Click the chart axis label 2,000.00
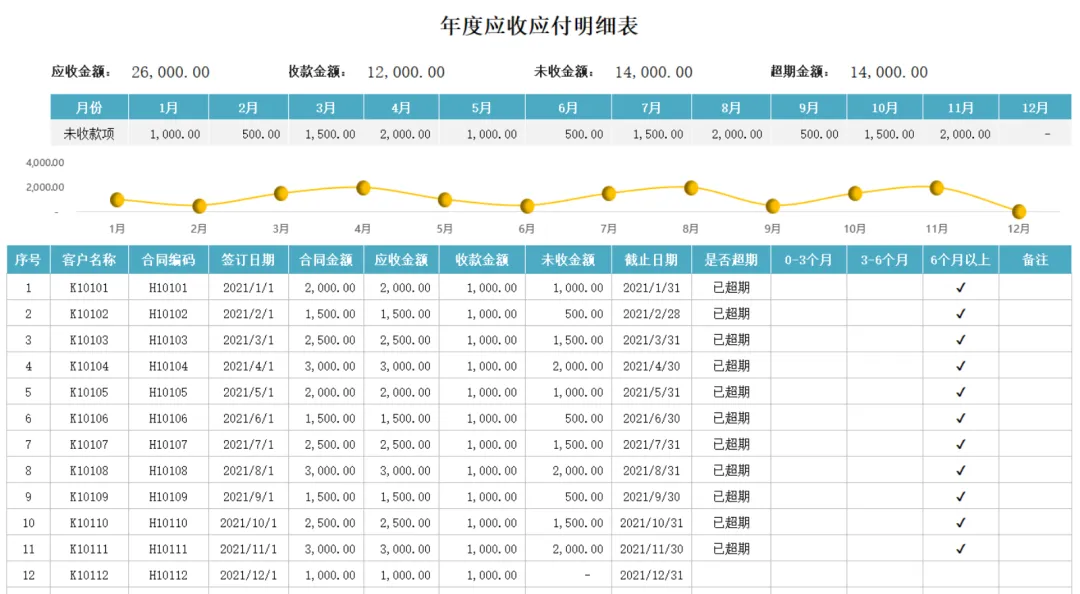Viewport: 1080px width, 594px height. click(45, 187)
